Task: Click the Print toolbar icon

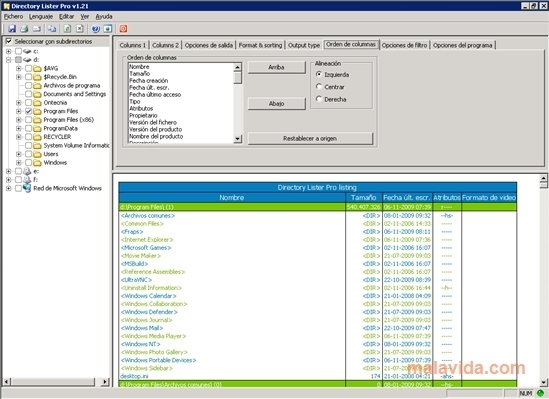Action: [24, 29]
